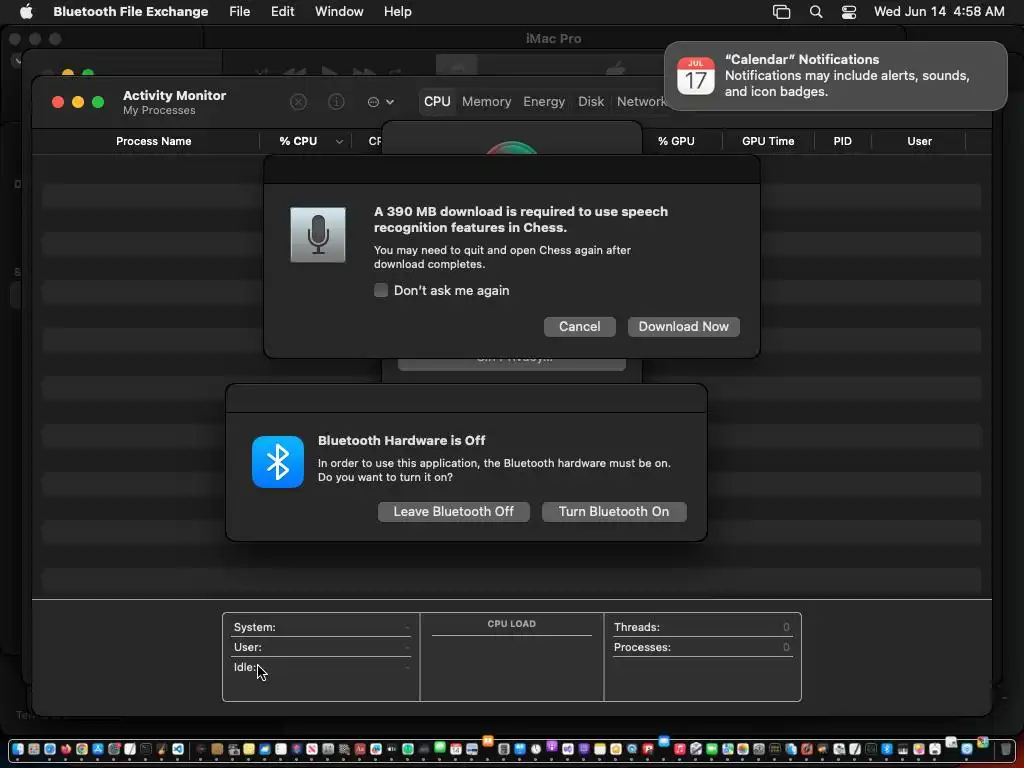
Task: Click the CPU LOAD graph heading
Action: [x=511, y=624]
